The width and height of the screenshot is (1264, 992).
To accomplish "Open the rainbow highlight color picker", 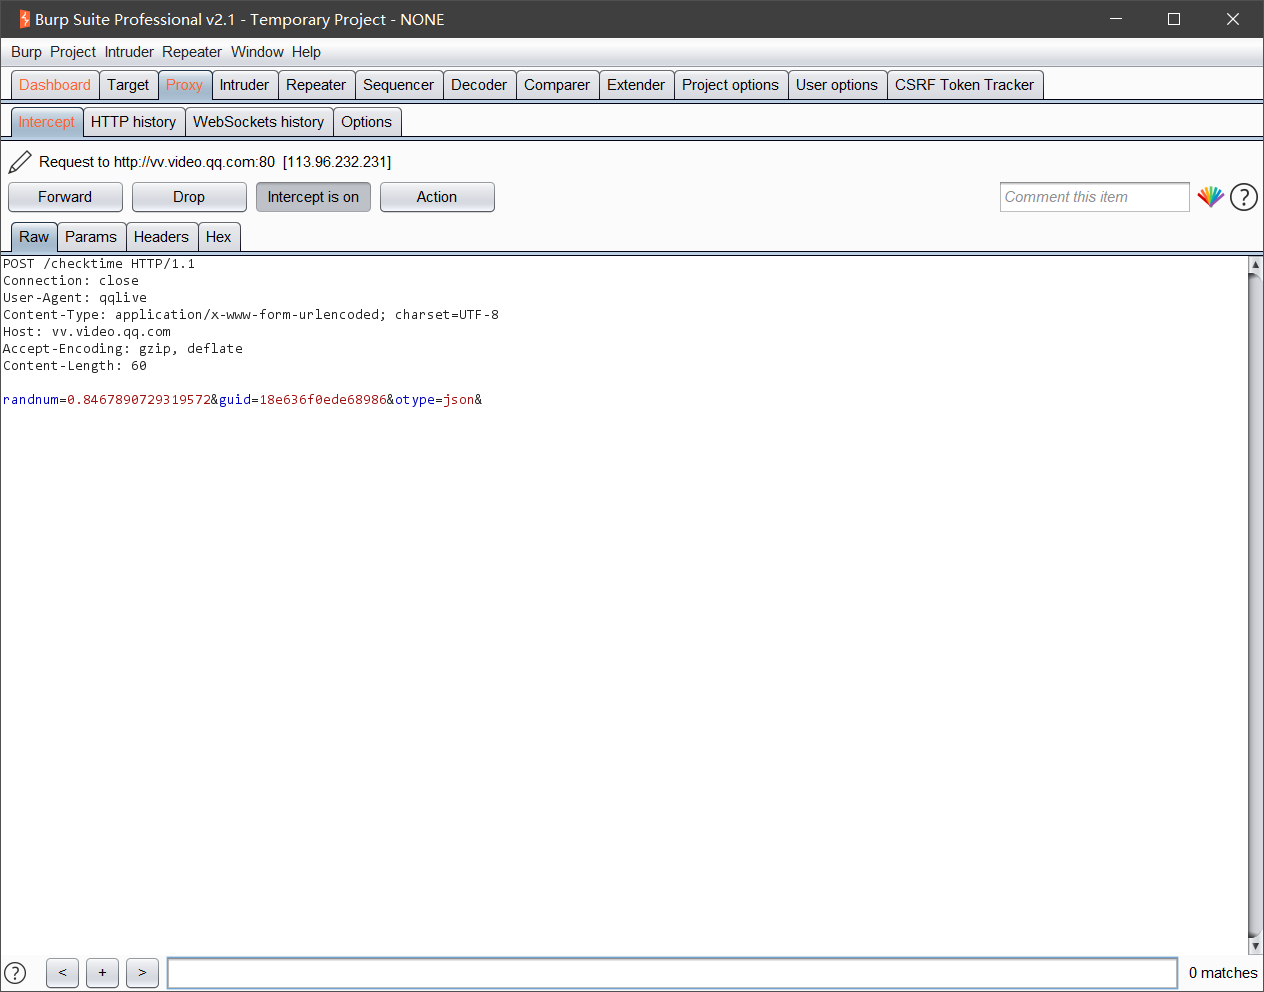I will pos(1210,197).
